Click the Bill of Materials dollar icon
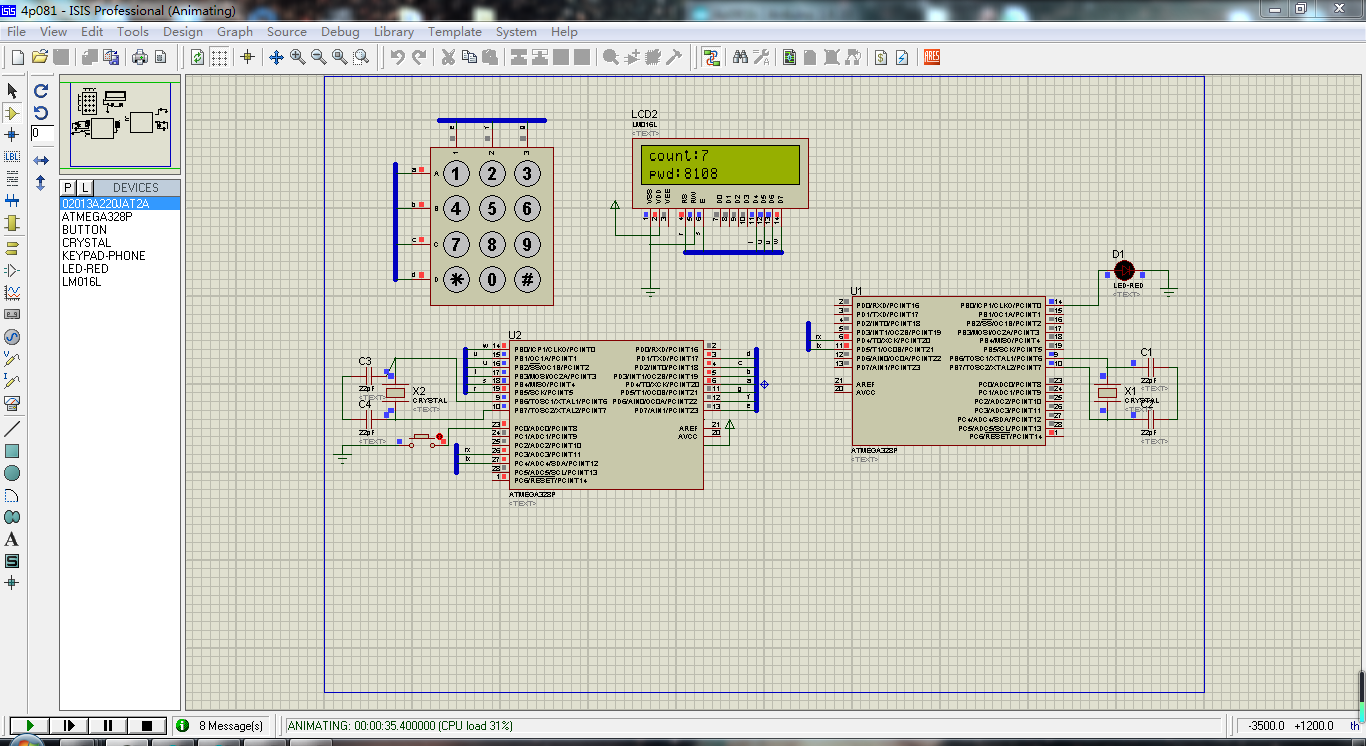The height and width of the screenshot is (746, 1366). pos(880,57)
